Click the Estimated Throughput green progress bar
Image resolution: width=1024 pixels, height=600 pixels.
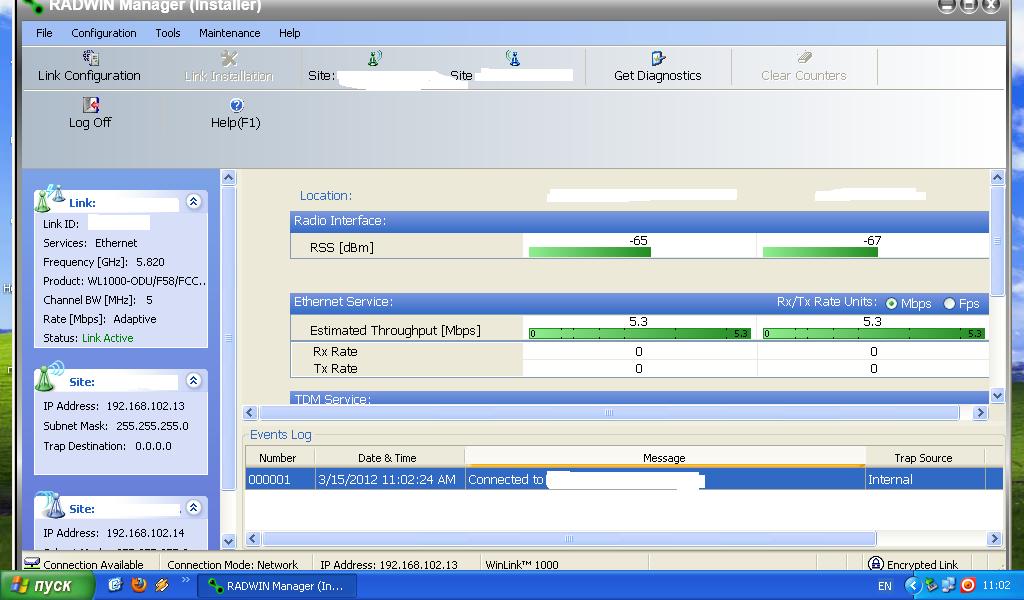click(x=640, y=333)
